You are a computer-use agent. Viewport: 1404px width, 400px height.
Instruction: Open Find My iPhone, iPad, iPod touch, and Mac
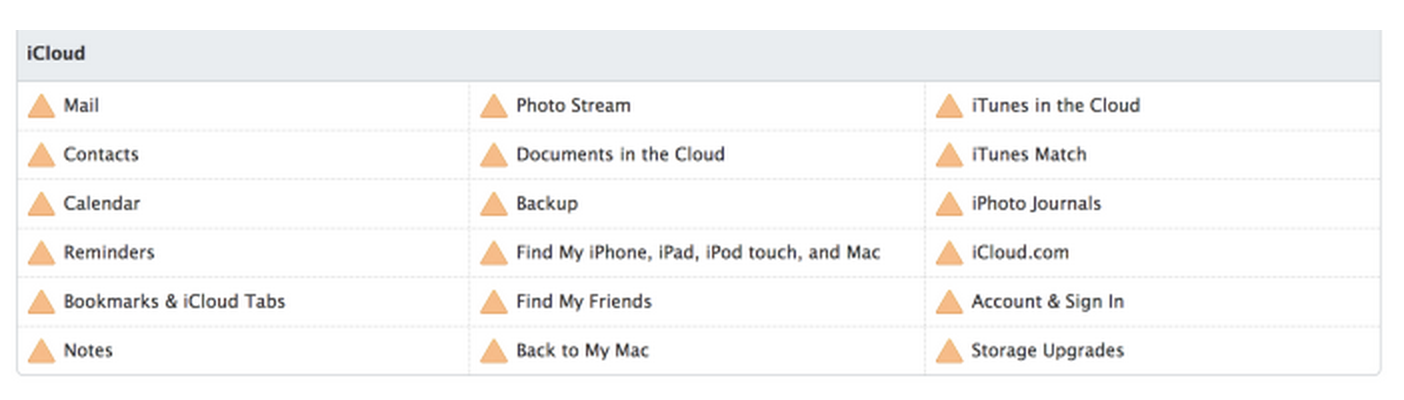tap(698, 253)
